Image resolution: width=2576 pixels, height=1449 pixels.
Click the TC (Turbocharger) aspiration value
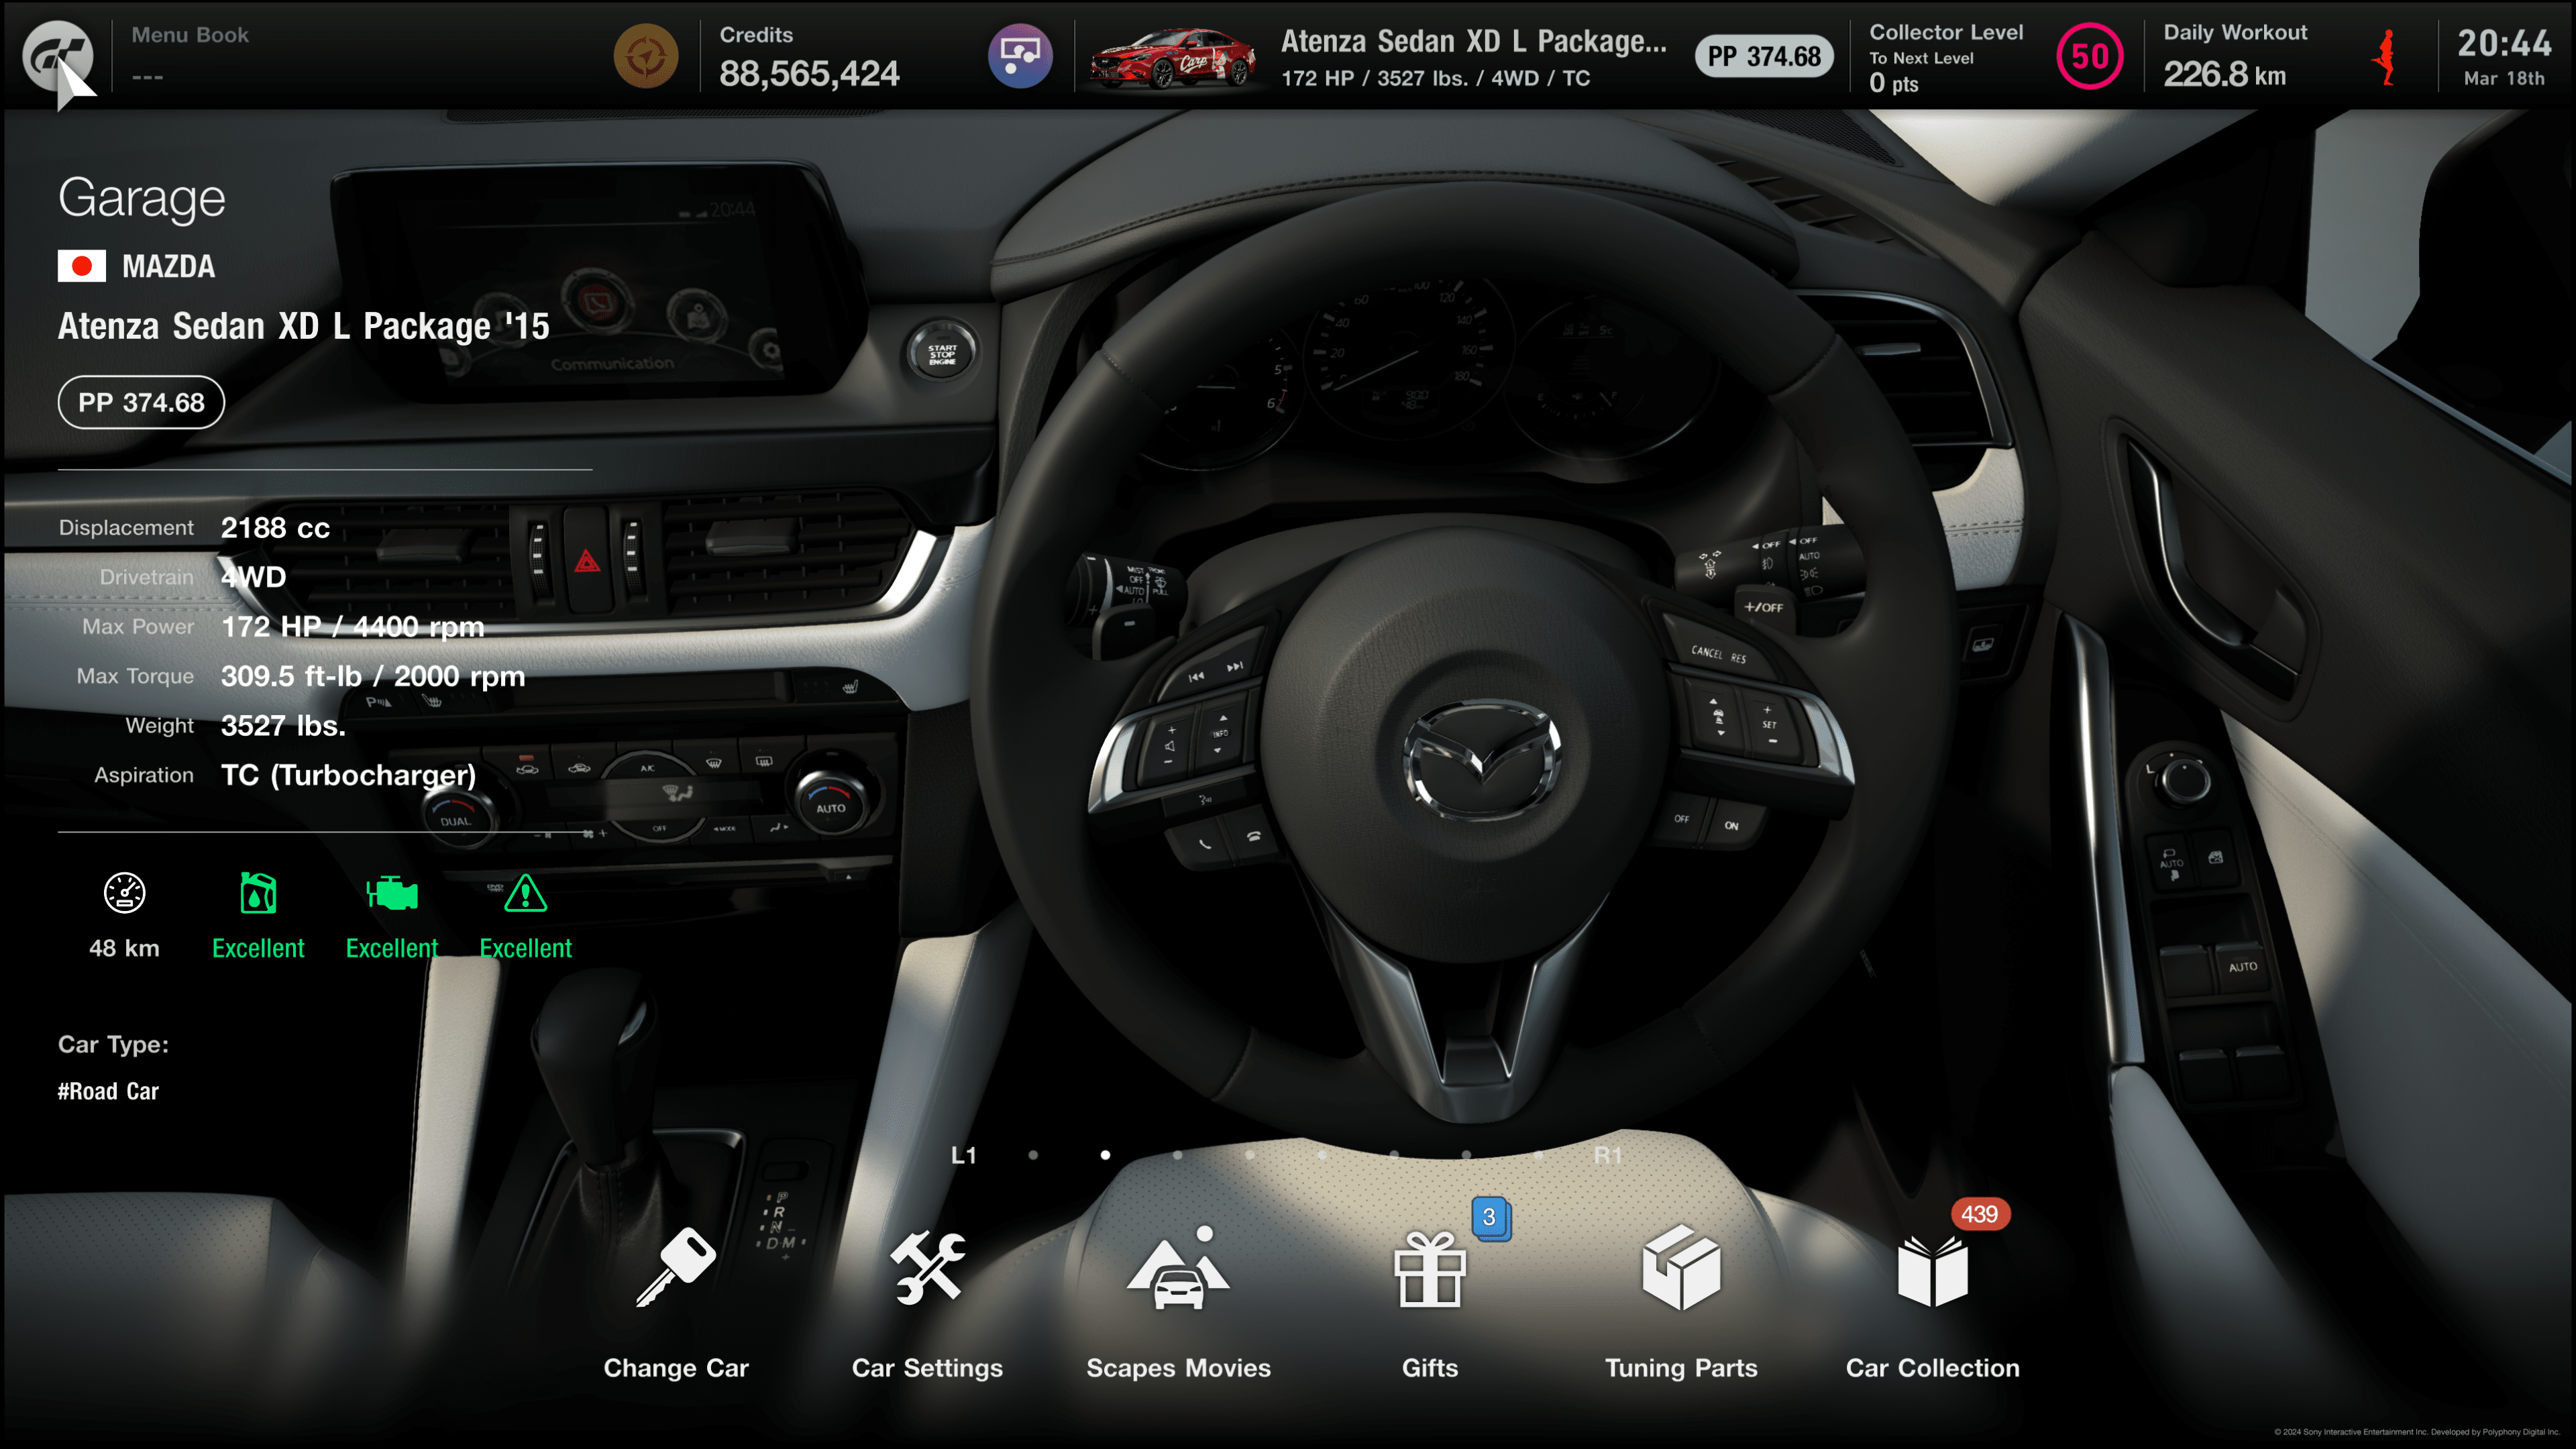(x=348, y=775)
